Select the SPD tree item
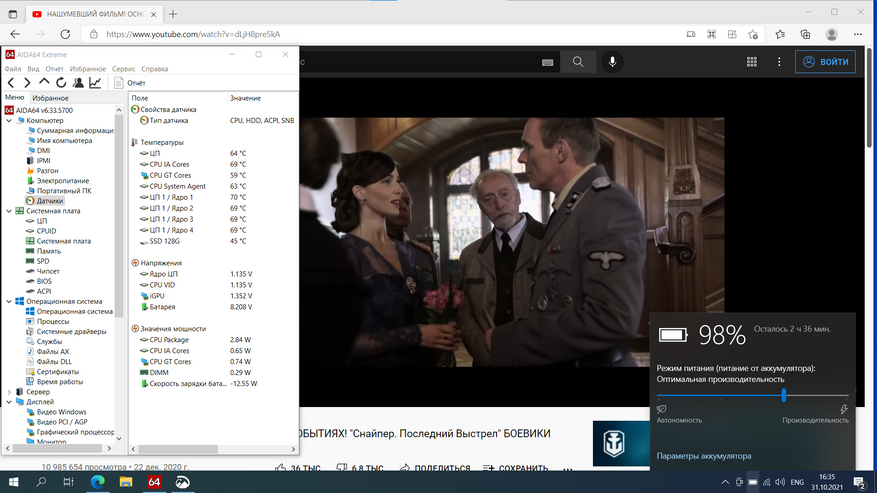Image resolution: width=877 pixels, height=493 pixels. coord(37,261)
